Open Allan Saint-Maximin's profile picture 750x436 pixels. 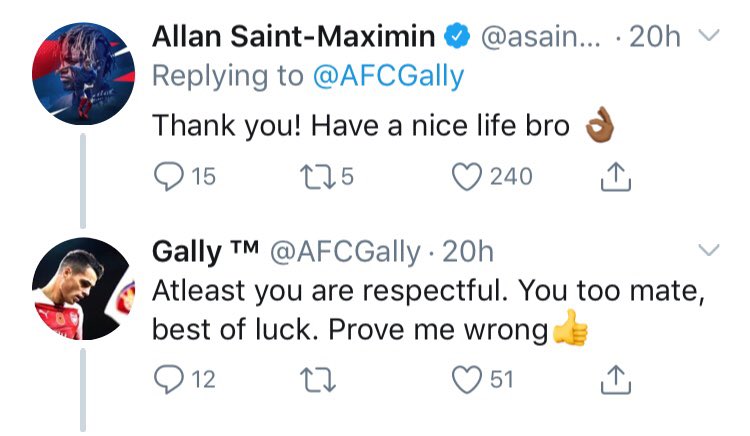point(83,74)
